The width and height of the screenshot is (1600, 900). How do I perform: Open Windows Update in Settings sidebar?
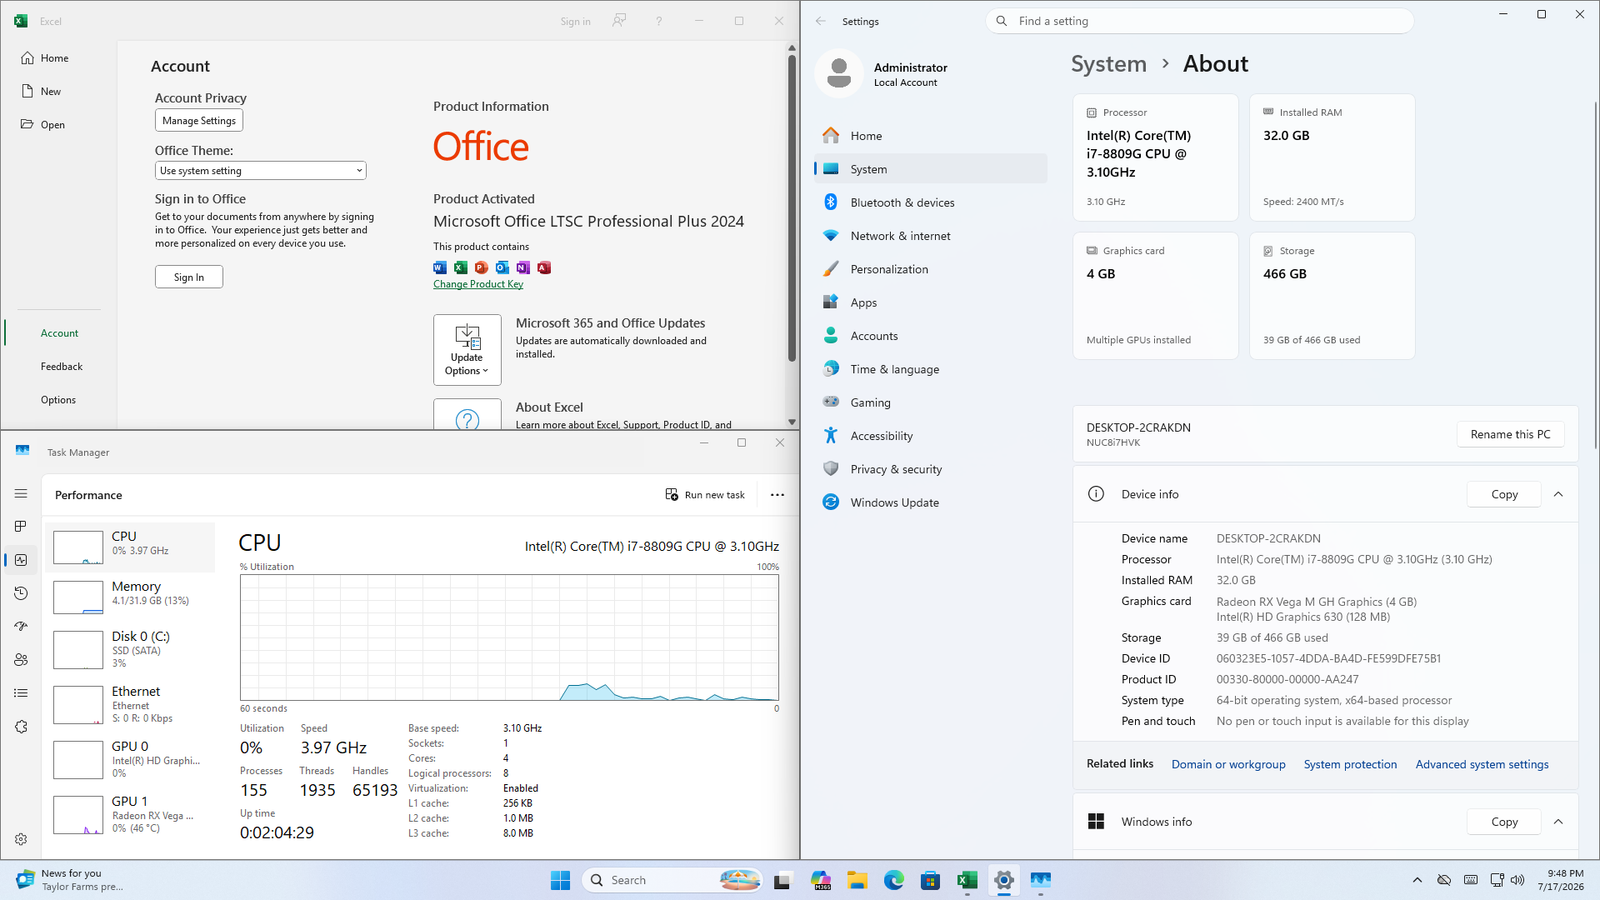coord(931,503)
